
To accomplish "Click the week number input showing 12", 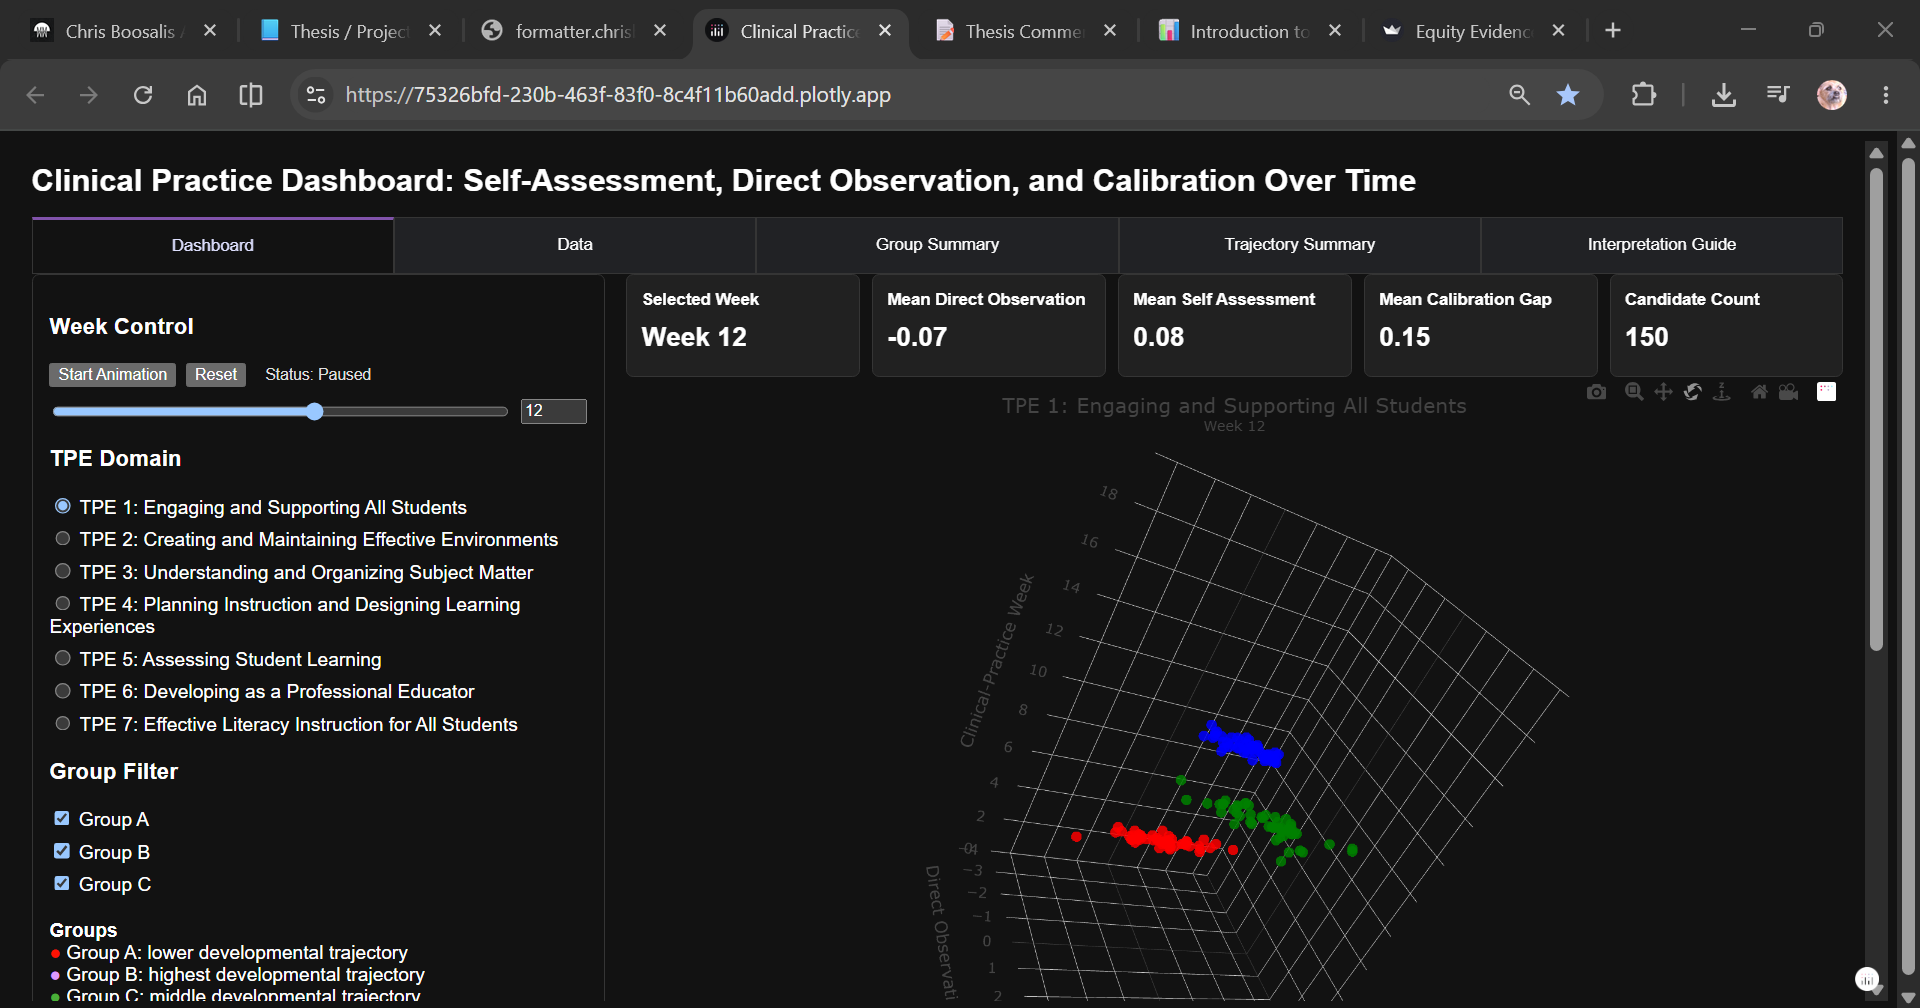I will [x=553, y=411].
